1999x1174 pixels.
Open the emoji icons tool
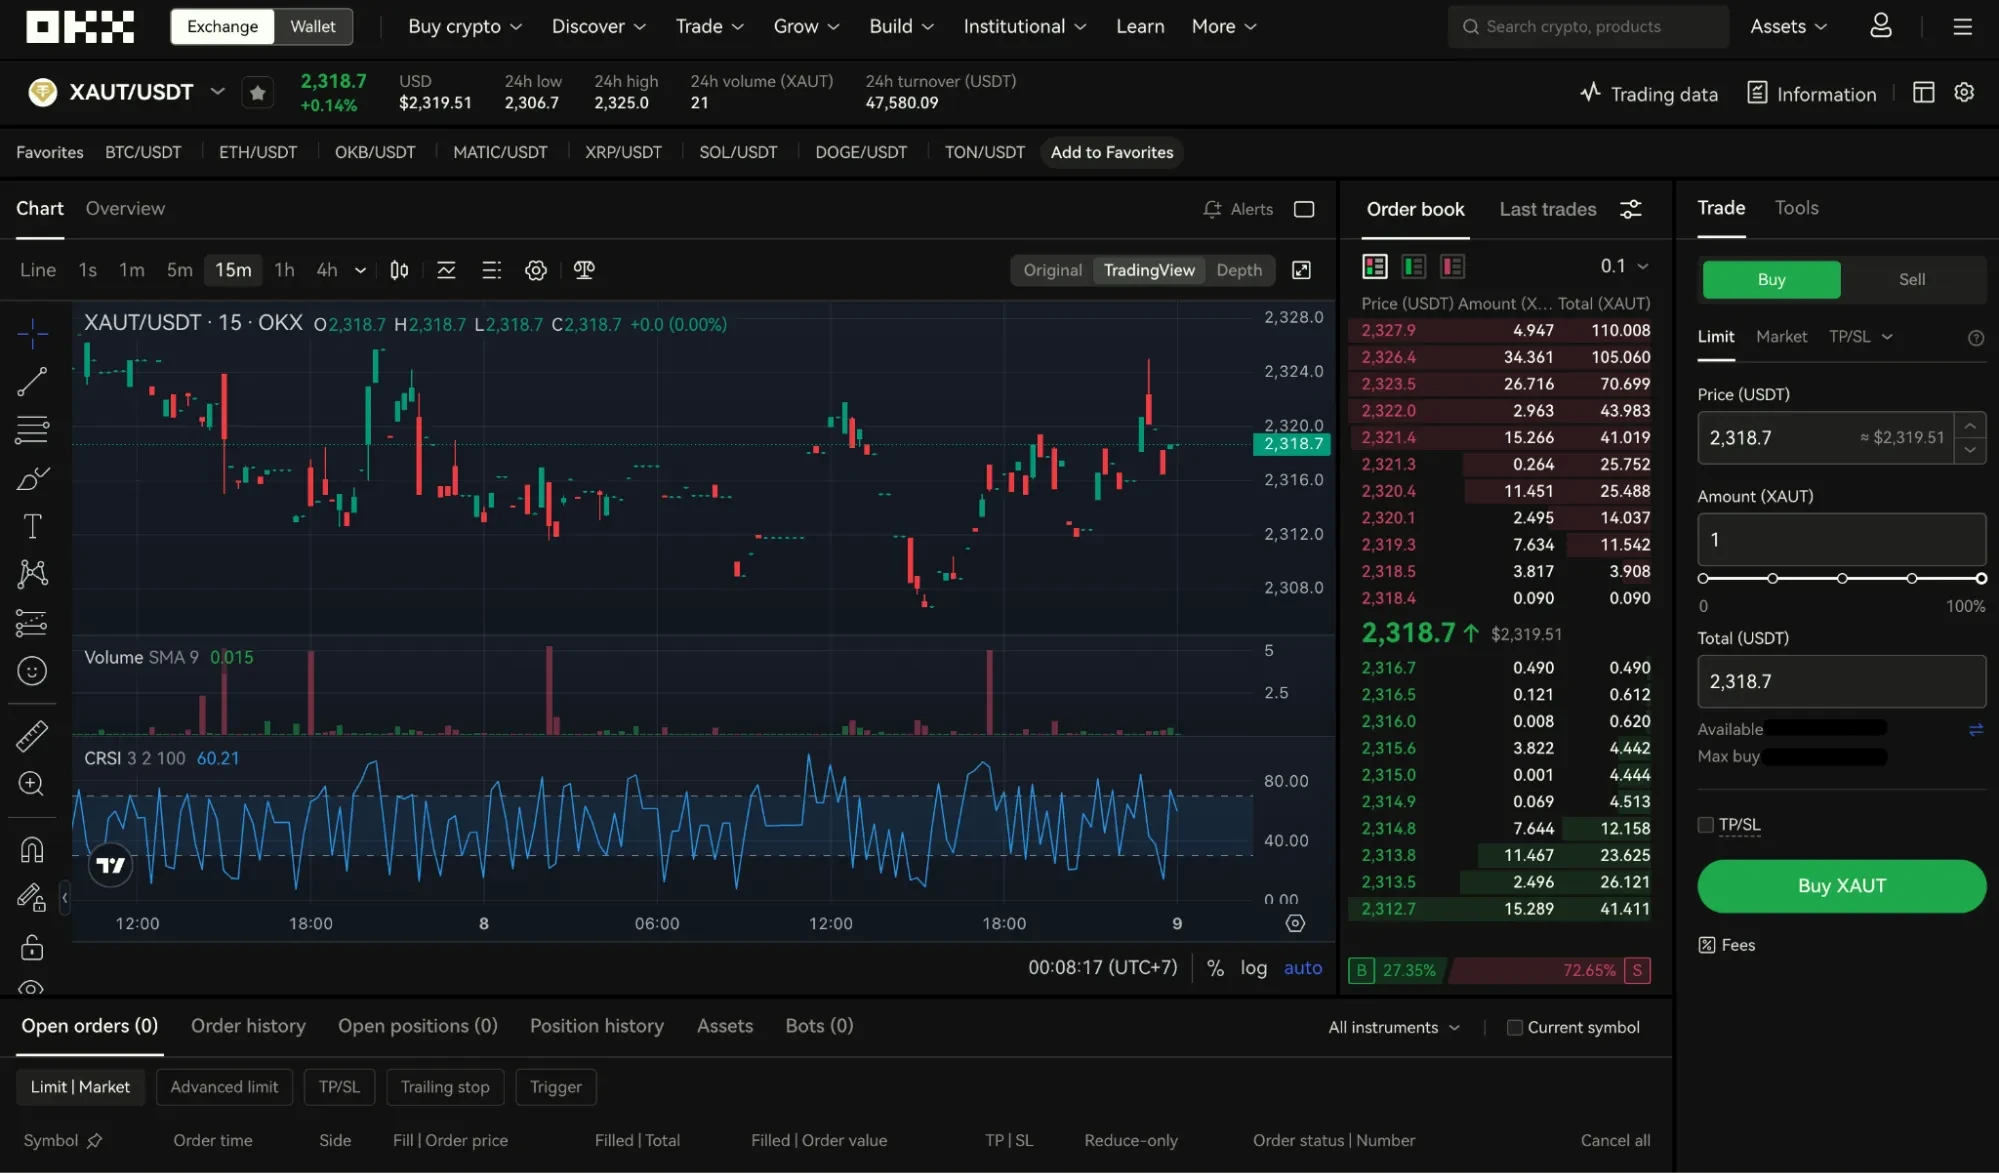pyautogui.click(x=32, y=671)
